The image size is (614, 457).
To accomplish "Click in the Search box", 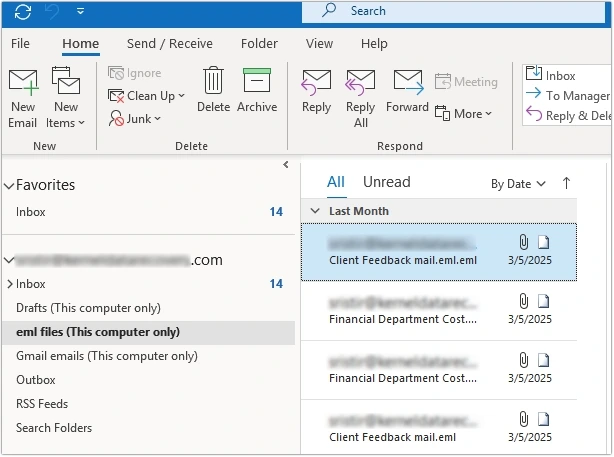I will pos(453,11).
